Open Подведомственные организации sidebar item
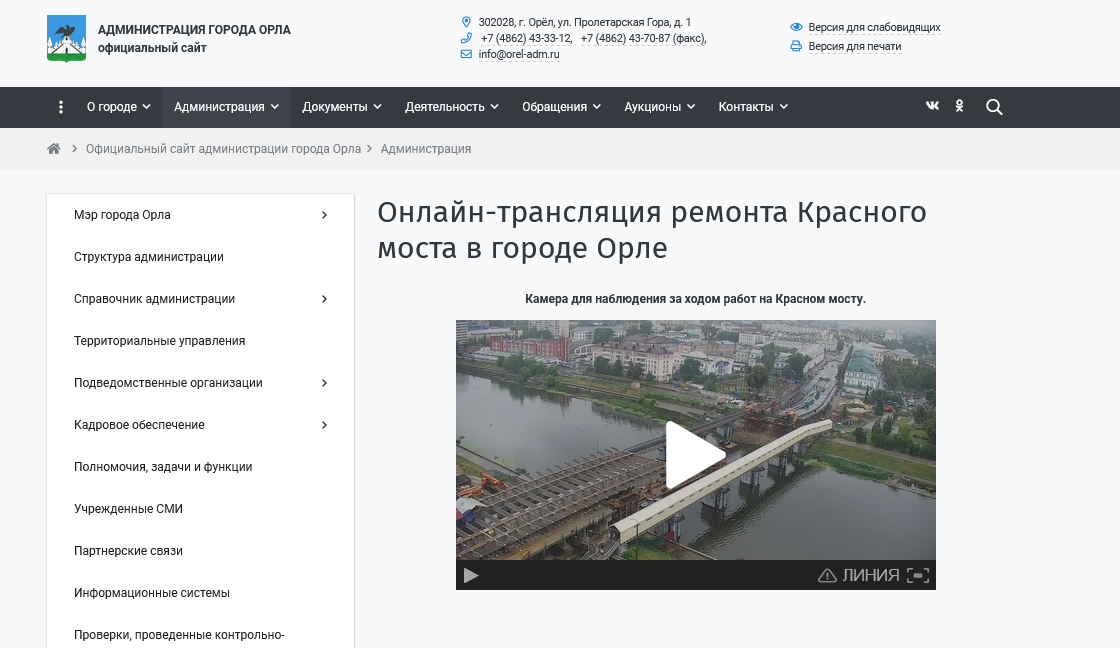The image size is (1120, 648). coord(168,383)
